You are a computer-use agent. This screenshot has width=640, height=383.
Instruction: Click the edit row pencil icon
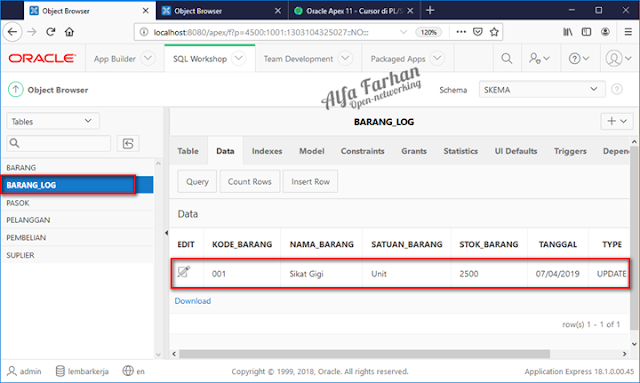(x=184, y=272)
